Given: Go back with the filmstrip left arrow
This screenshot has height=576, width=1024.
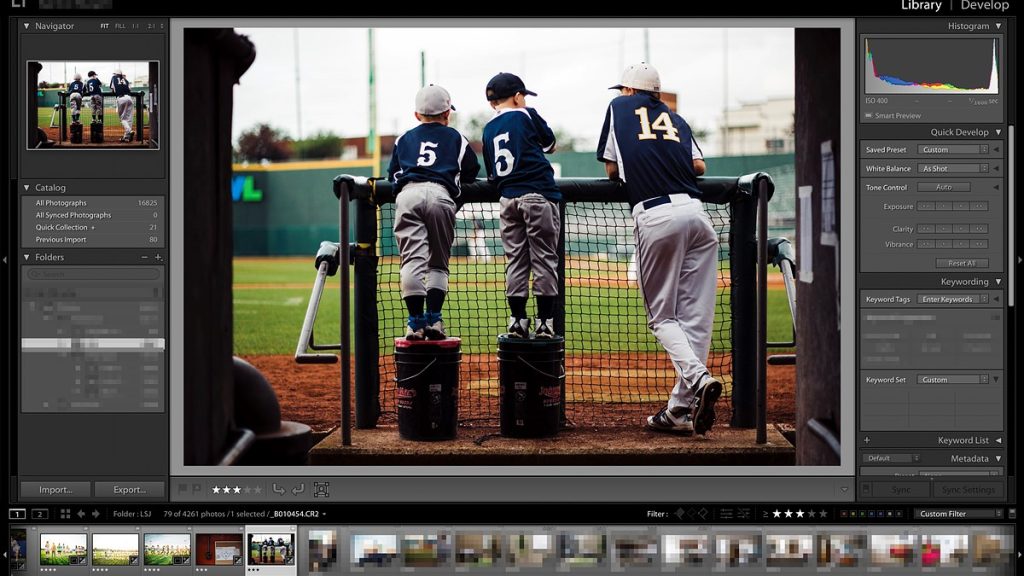Looking at the screenshot, I should tap(81, 514).
